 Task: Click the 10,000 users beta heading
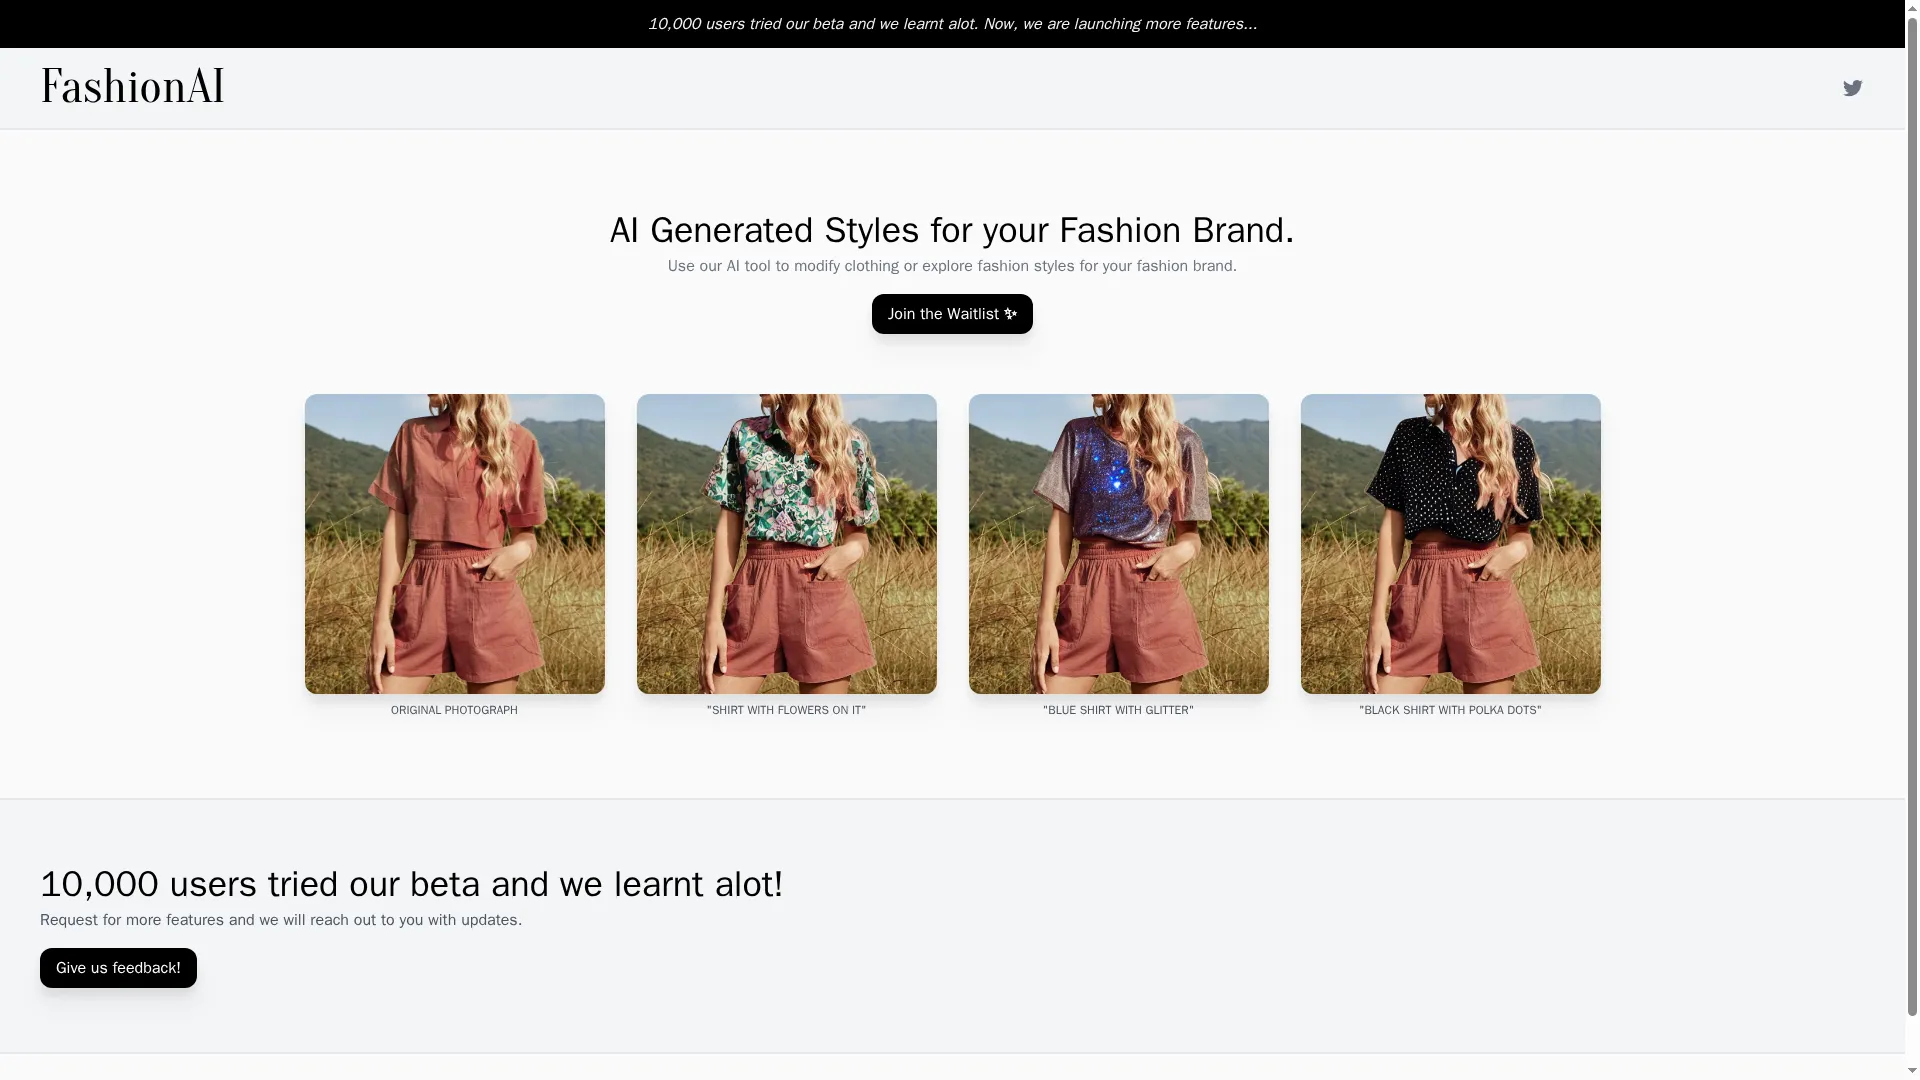(410, 883)
